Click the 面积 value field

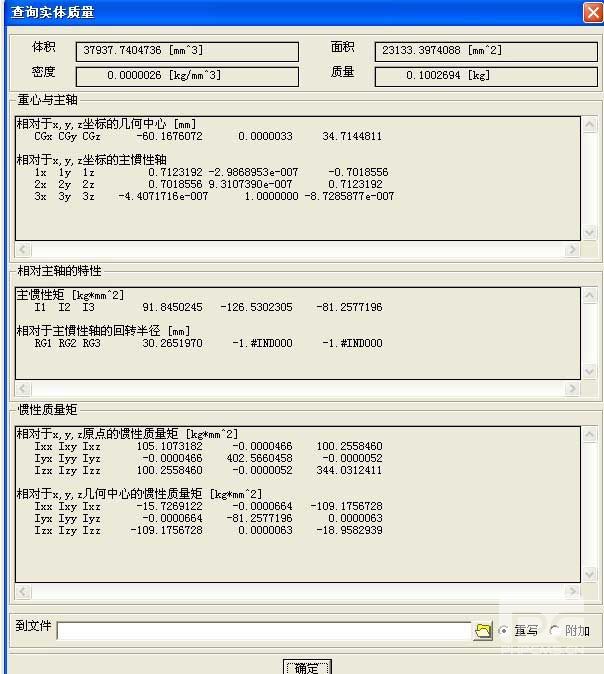[x=481, y=52]
